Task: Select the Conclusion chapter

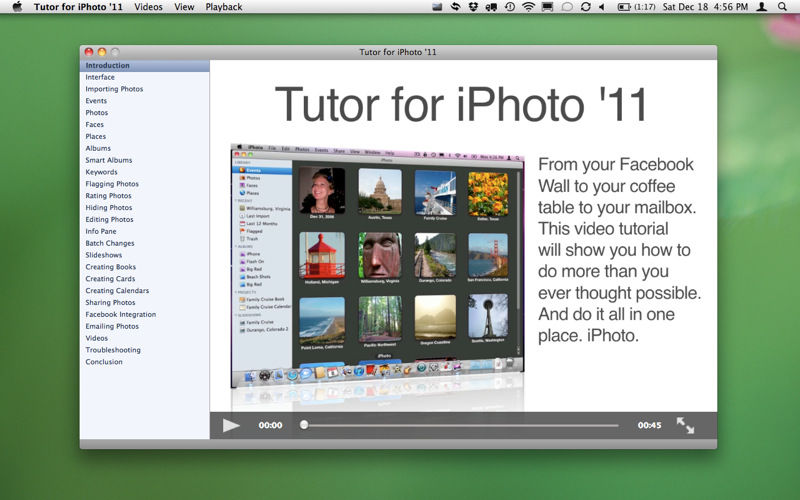Action: 144,361
